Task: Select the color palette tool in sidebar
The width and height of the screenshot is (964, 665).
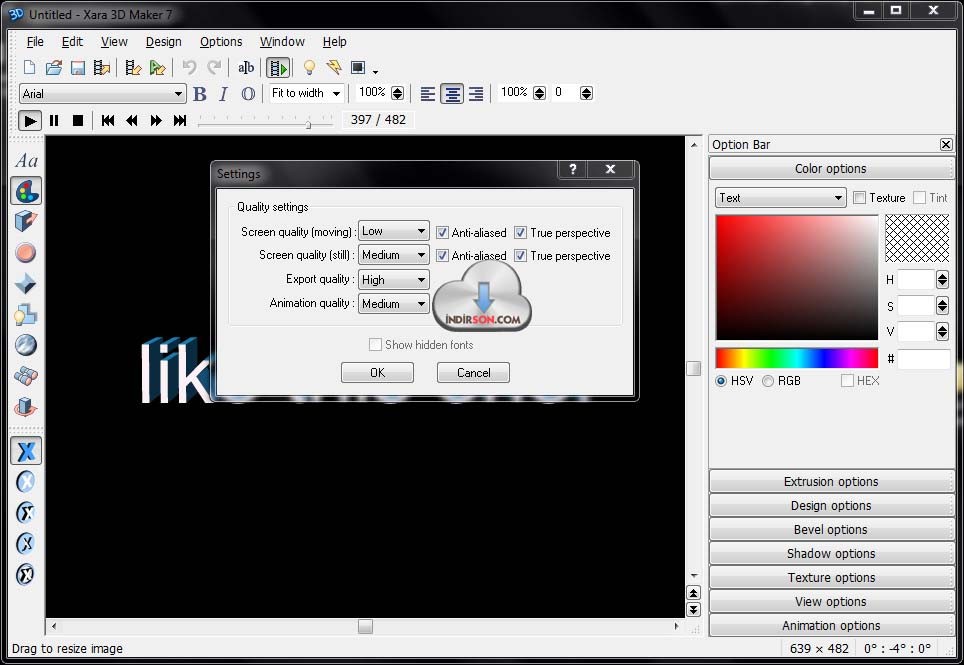Action: (x=26, y=191)
